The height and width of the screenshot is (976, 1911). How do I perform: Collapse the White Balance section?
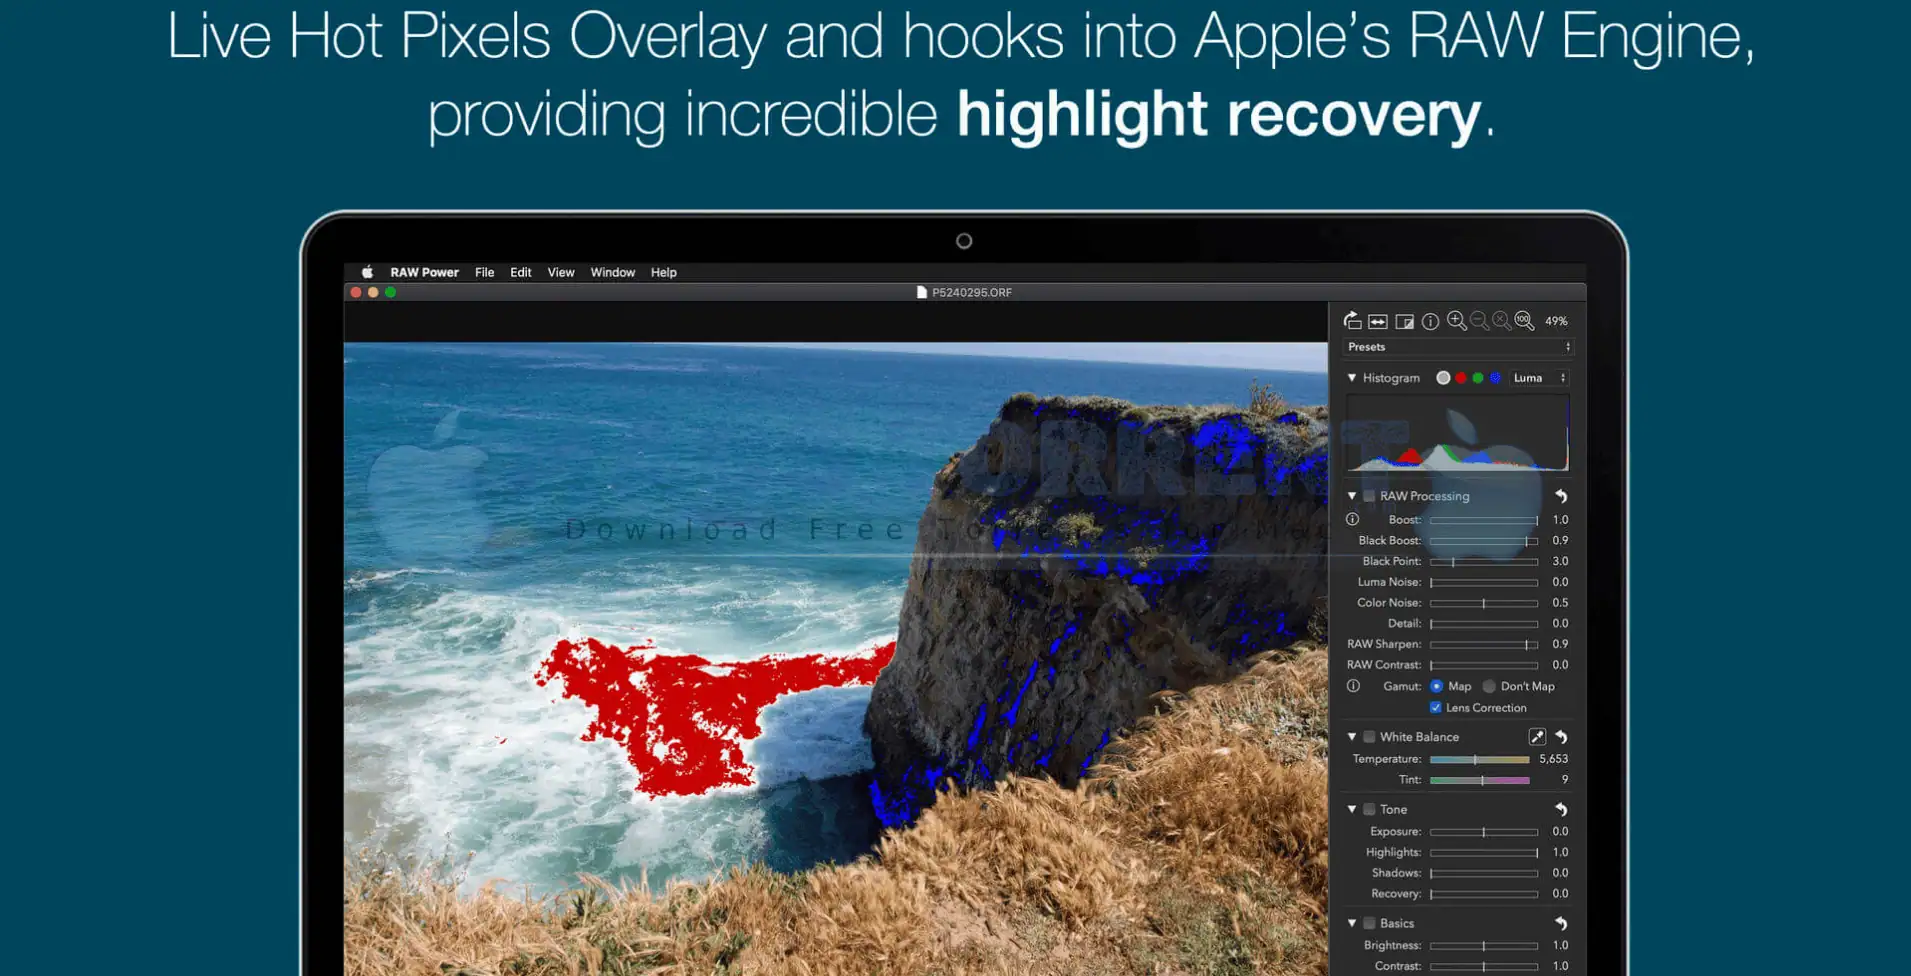pos(1352,737)
